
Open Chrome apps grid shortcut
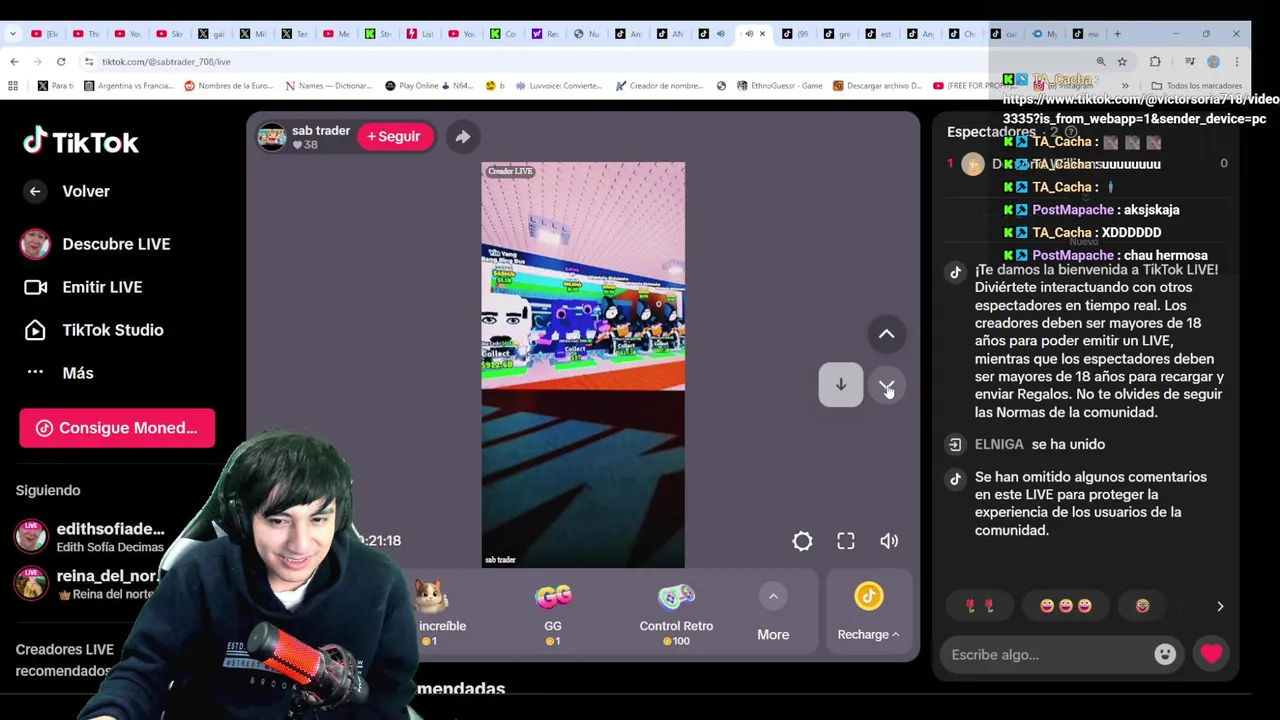pyautogui.click(x=12, y=86)
